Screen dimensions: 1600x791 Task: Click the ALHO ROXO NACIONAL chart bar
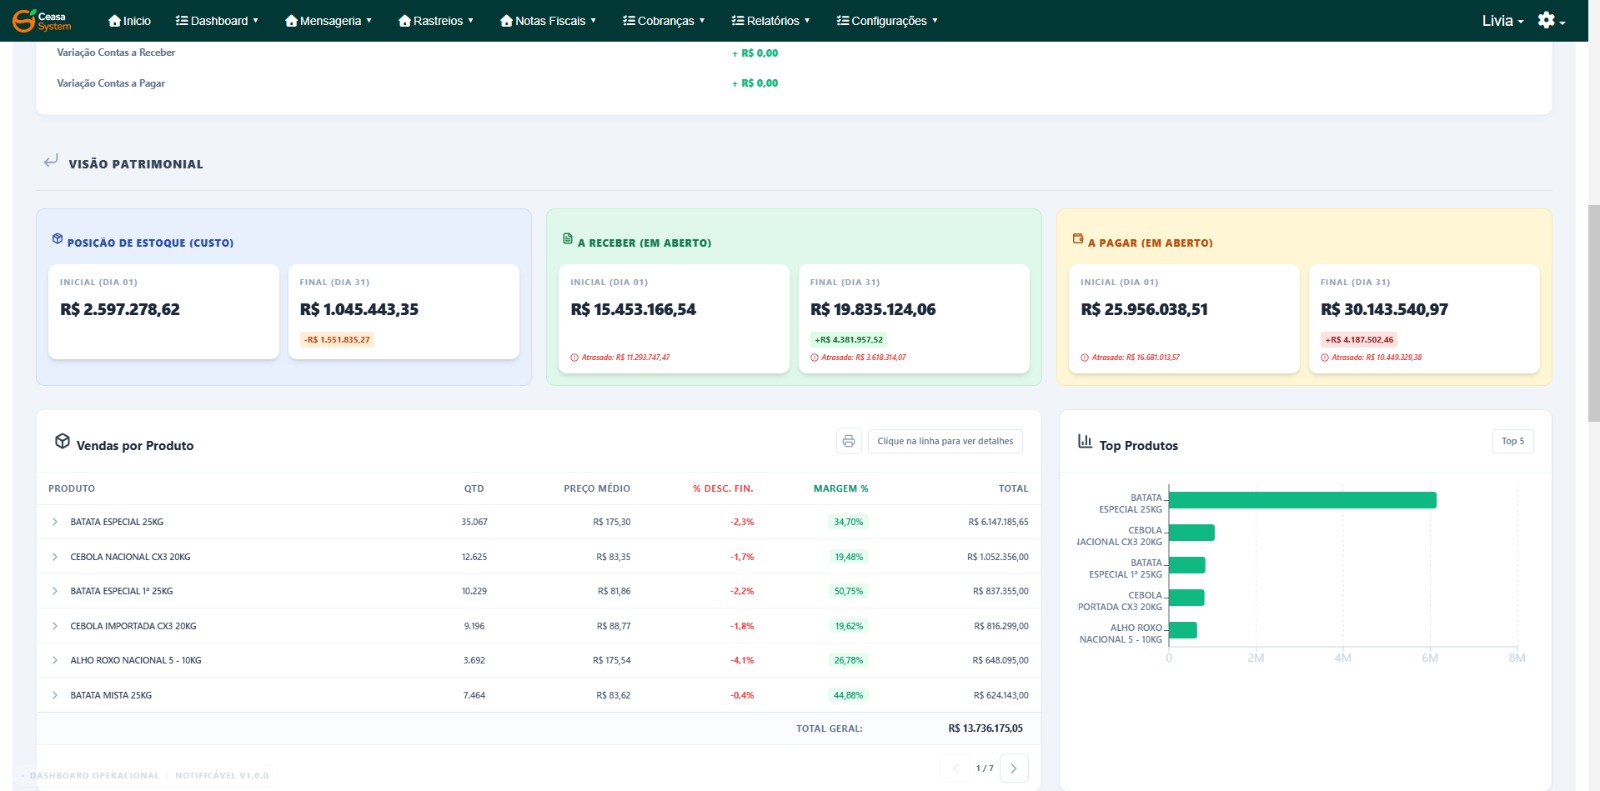coord(1182,630)
